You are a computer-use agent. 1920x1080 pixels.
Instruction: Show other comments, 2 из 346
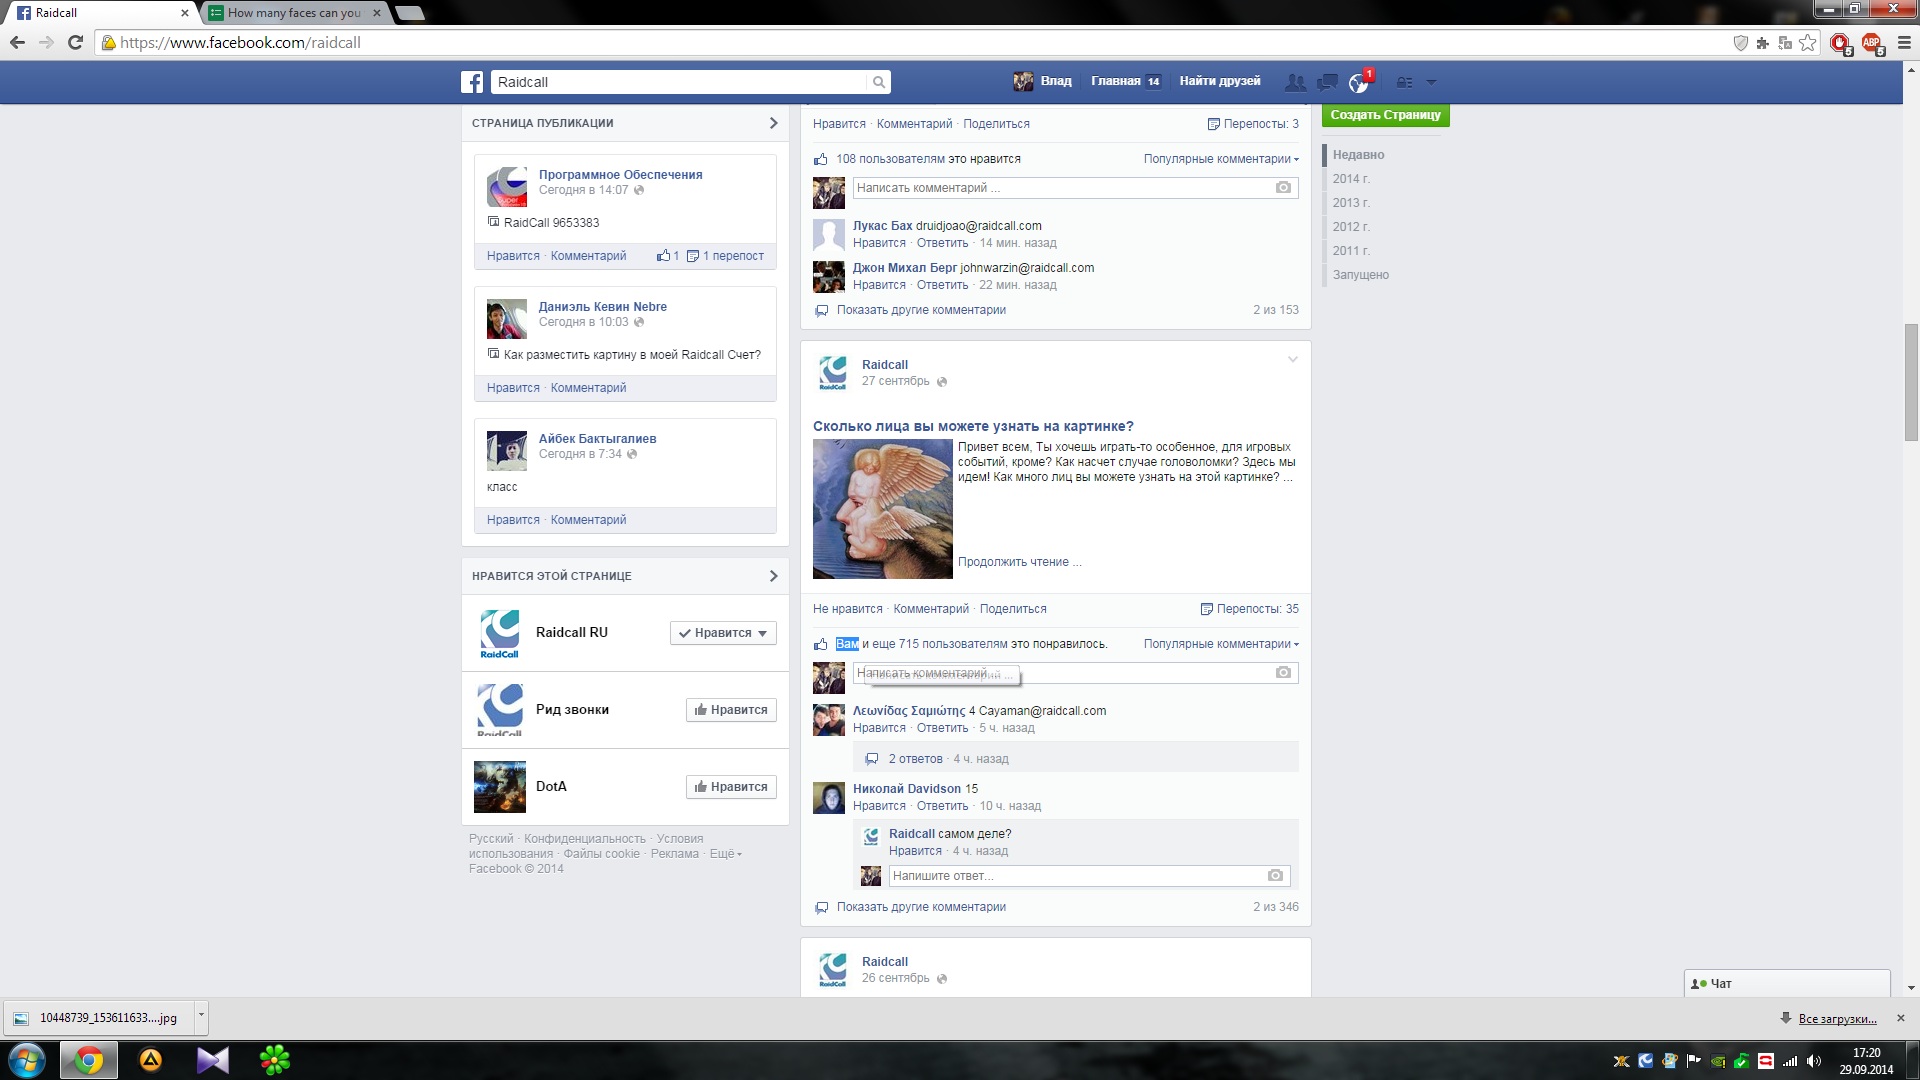(x=921, y=907)
